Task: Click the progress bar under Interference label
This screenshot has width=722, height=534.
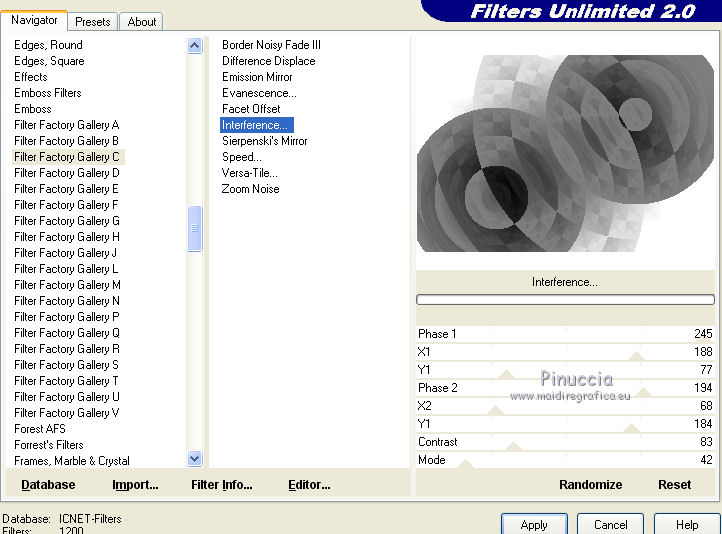Action: (x=565, y=300)
